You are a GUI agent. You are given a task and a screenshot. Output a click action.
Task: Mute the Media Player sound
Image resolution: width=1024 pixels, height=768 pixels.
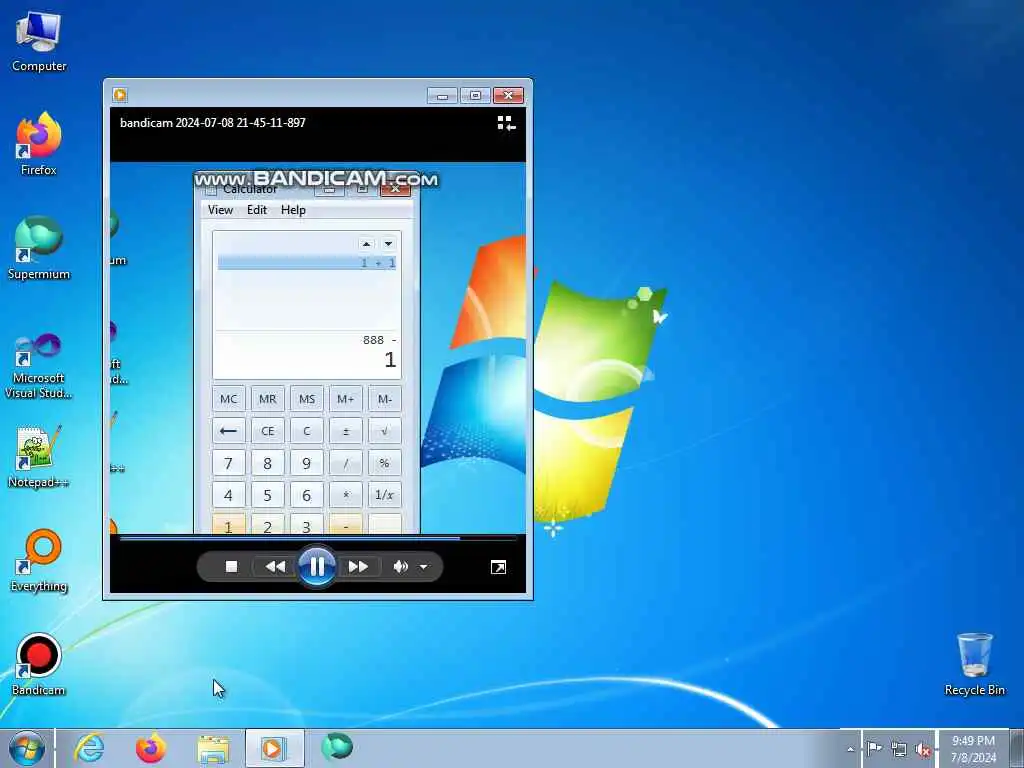click(x=400, y=566)
